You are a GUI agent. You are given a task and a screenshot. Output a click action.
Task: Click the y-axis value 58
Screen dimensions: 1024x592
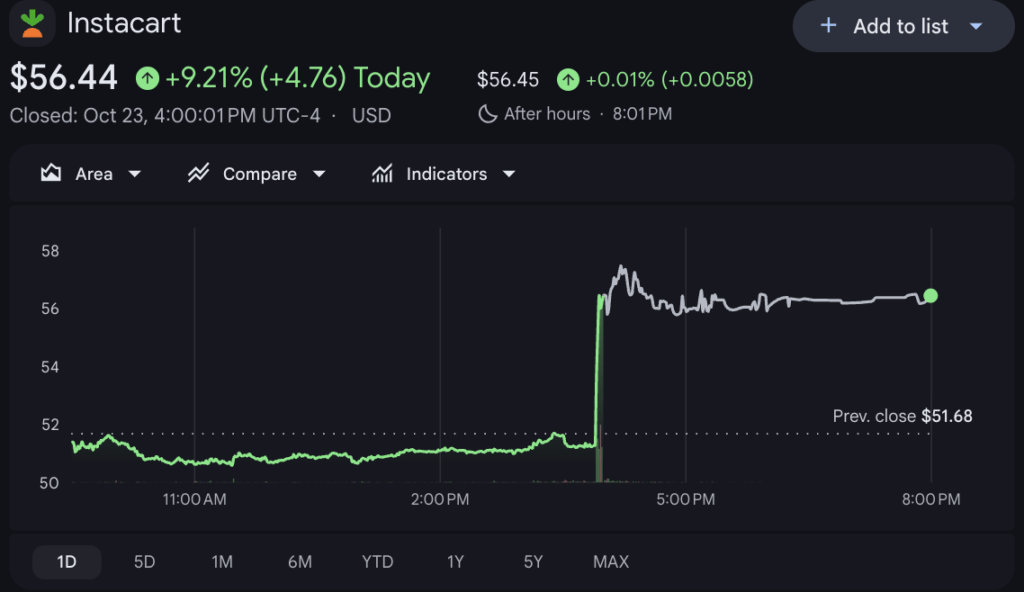pos(50,251)
